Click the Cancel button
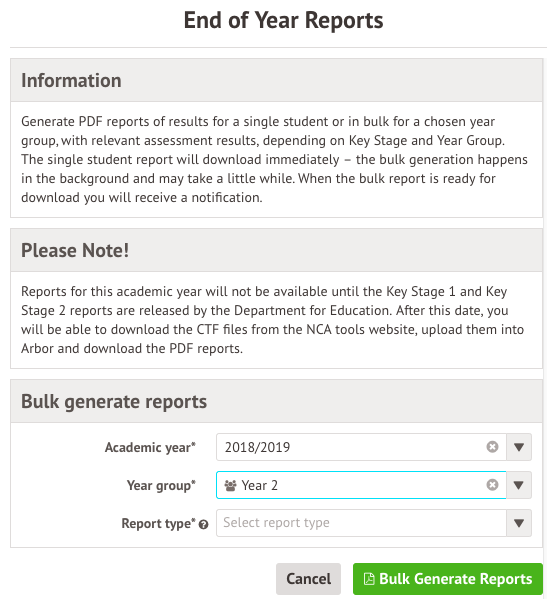This screenshot has height=599, width=547. [x=308, y=579]
